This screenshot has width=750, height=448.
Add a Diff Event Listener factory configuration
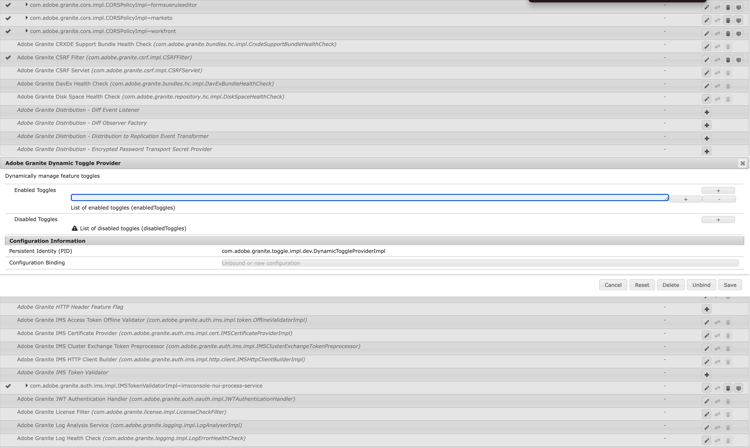point(706,112)
